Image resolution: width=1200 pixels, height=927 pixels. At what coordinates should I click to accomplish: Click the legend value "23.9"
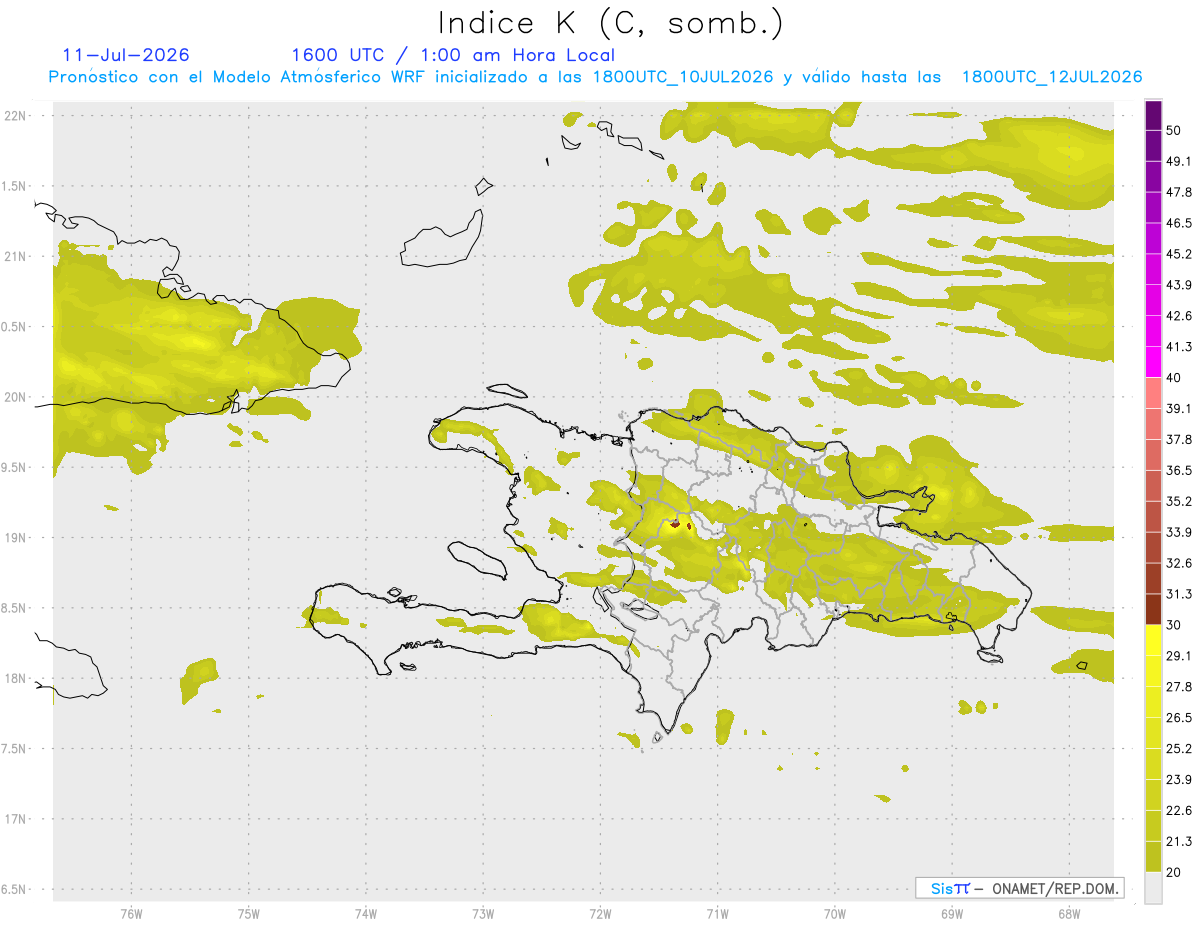1179,779
